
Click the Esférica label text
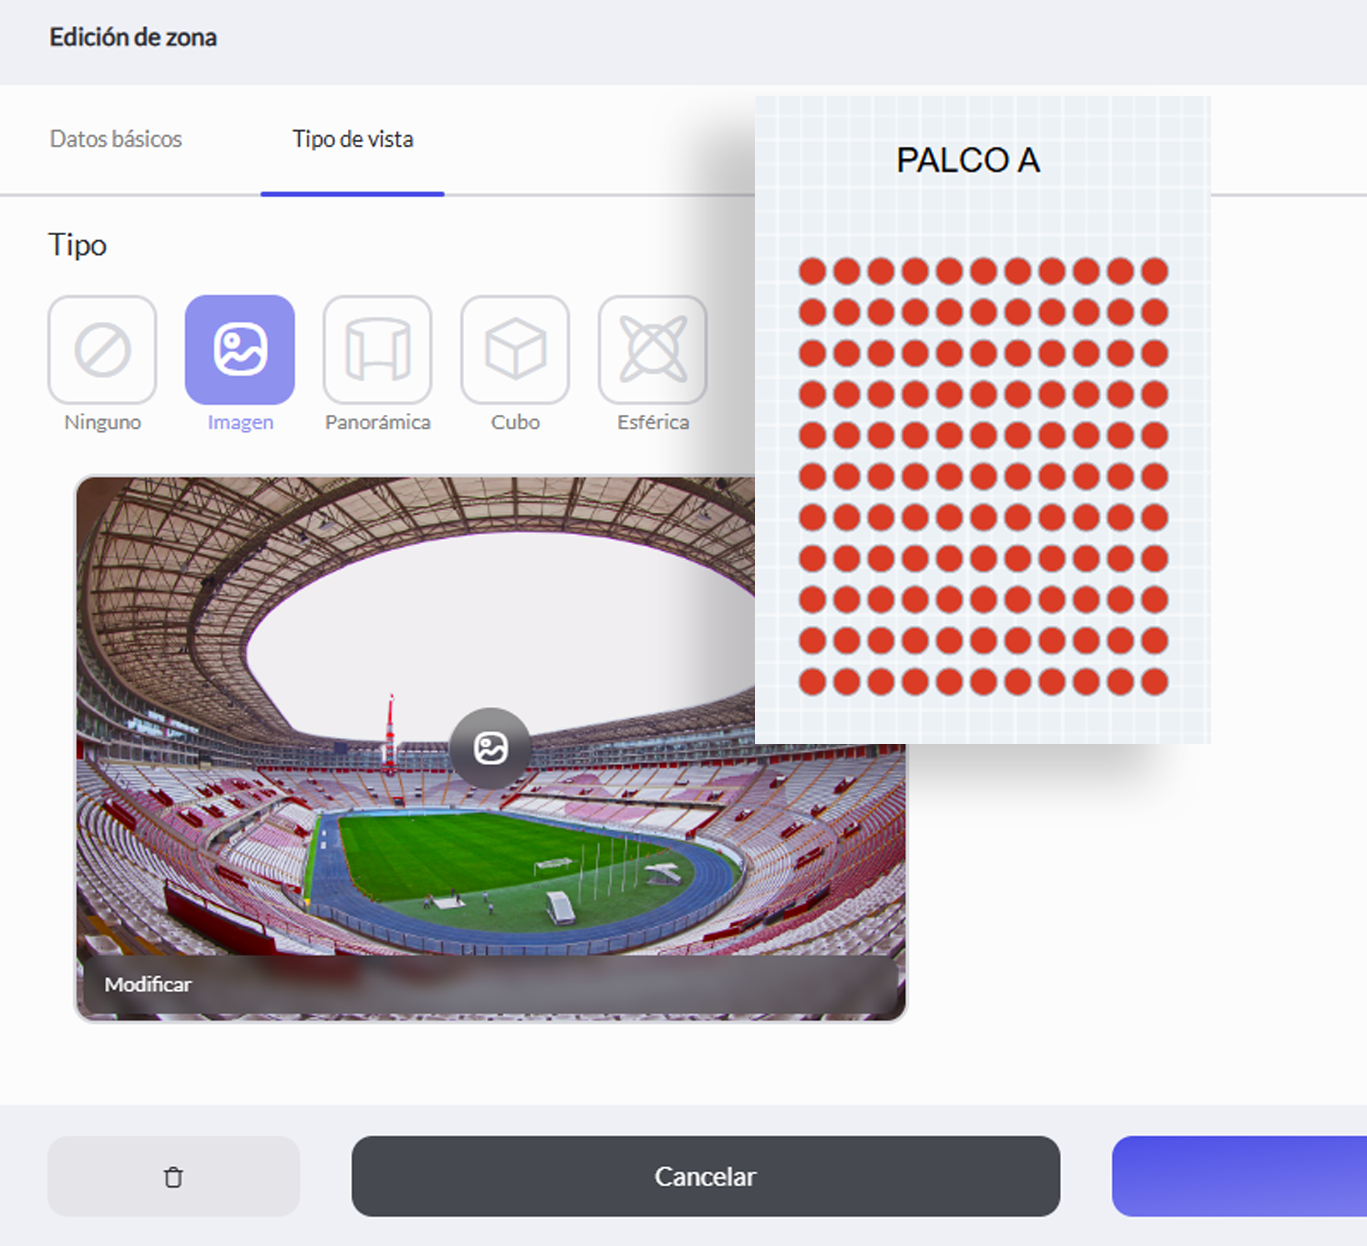click(x=653, y=422)
